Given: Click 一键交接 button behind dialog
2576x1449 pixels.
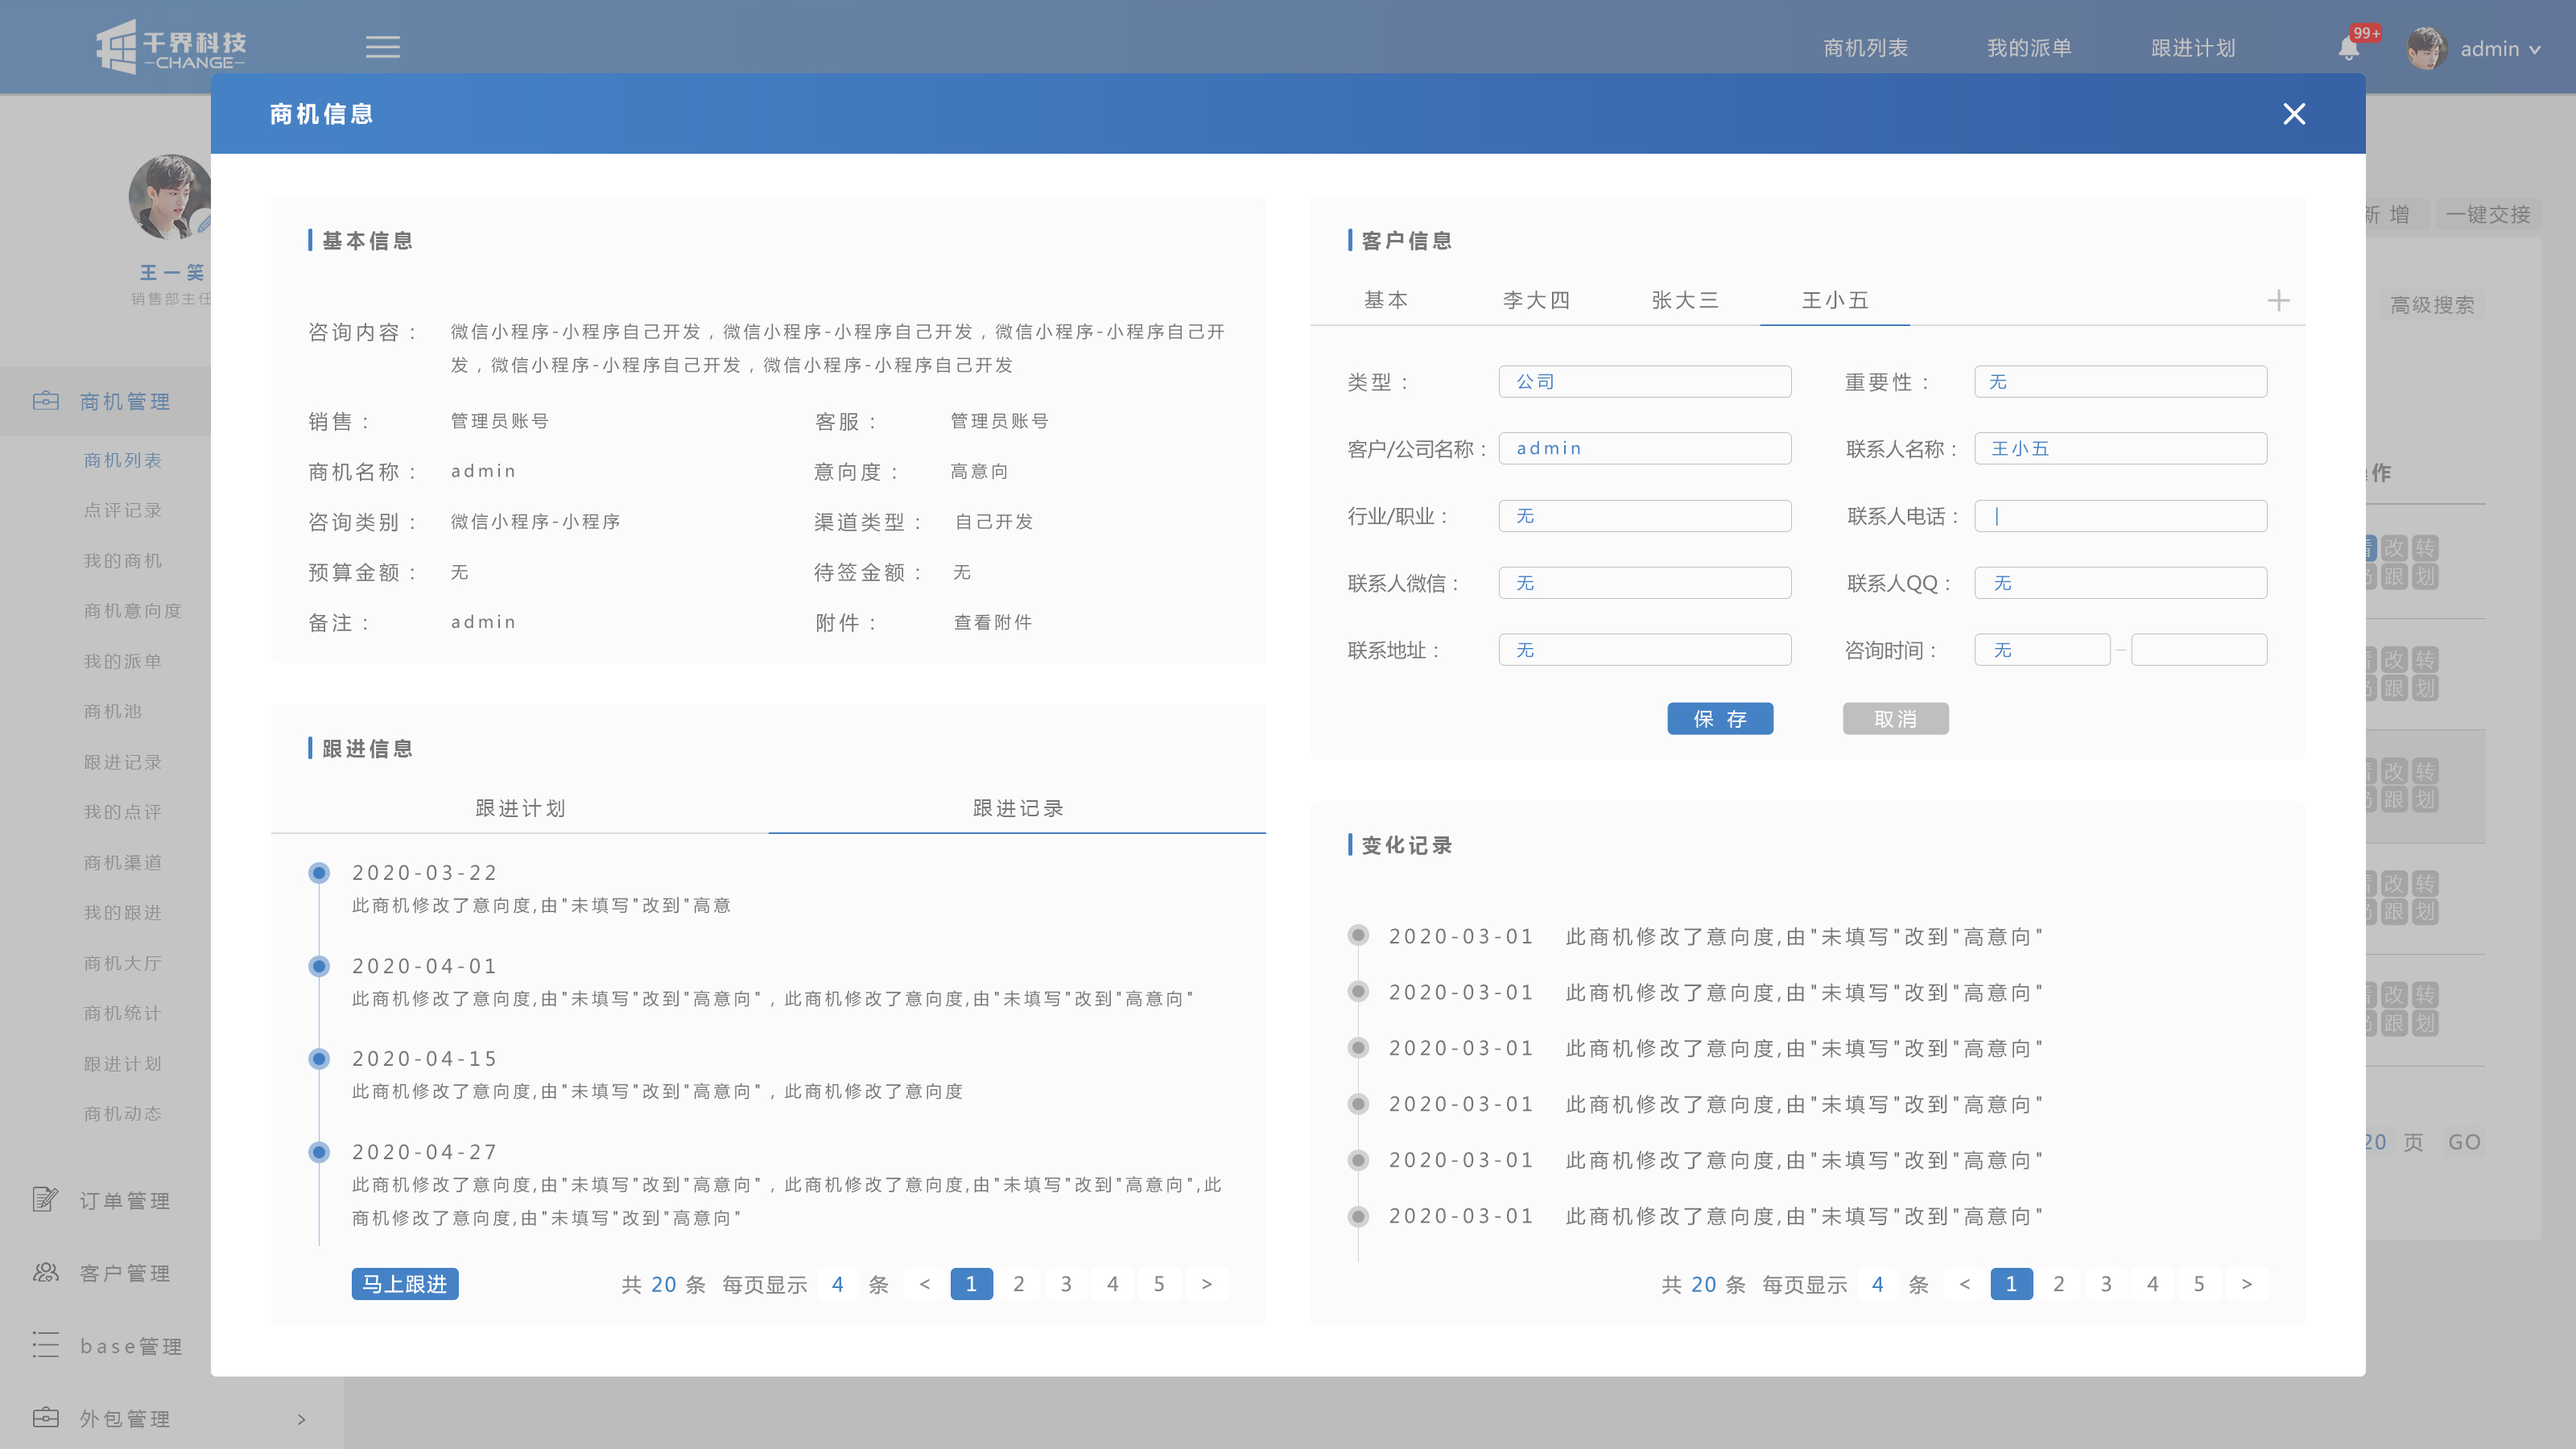Looking at the screenshot, I should 2487,214.
